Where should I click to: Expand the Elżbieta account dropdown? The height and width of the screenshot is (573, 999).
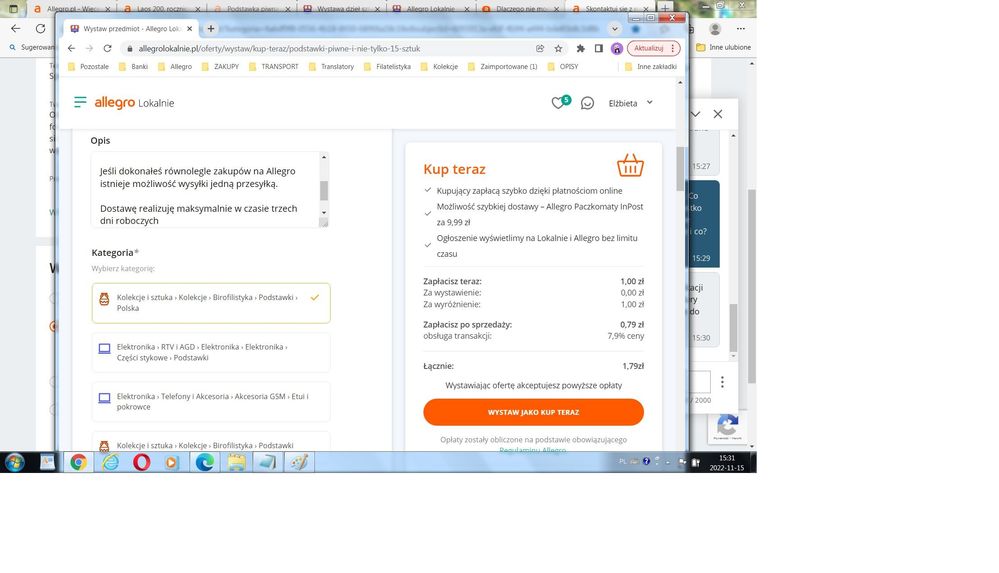pos(630,103)
